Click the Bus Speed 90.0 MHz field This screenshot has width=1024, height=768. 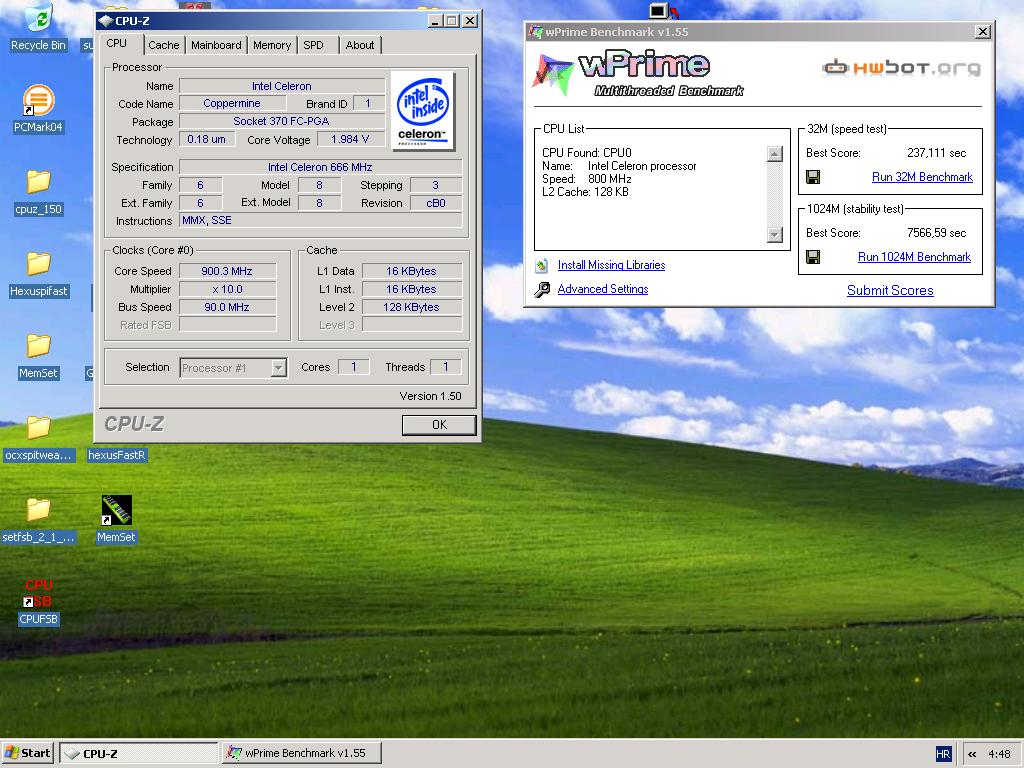[x=227, y=307]
